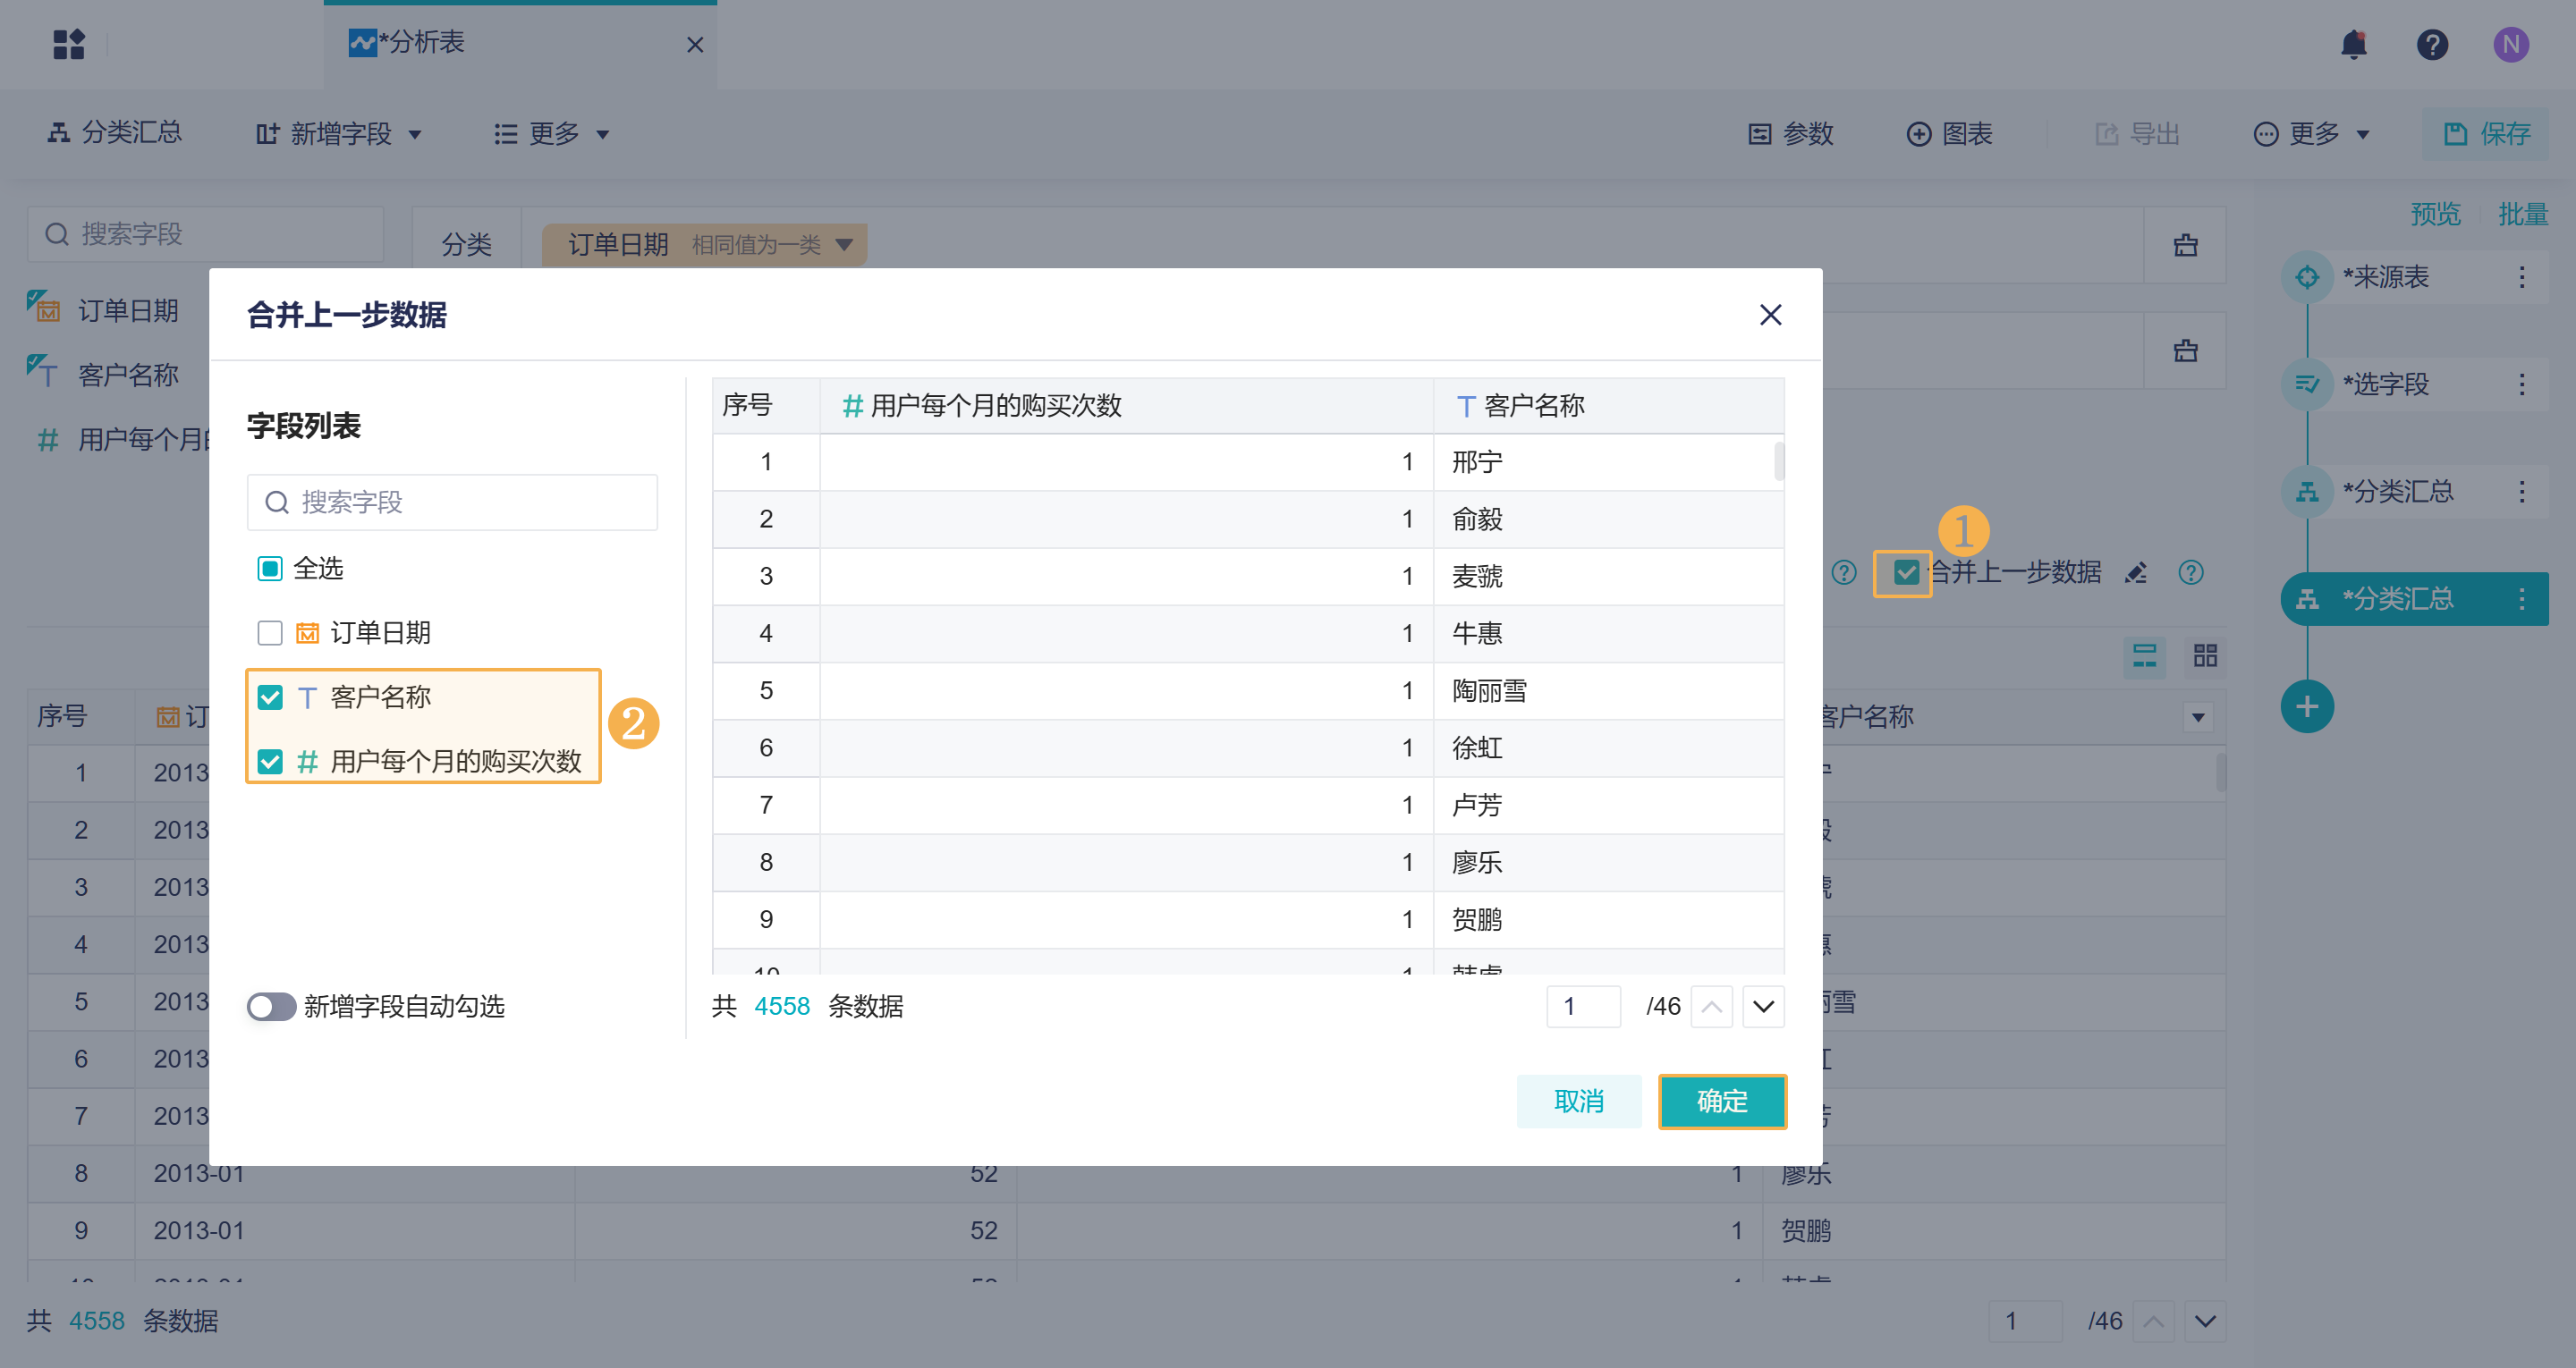This screenshot has height=1368, width=2576.
Task: Click the help icon left of the checkbox
Action: click(1844, 573)
